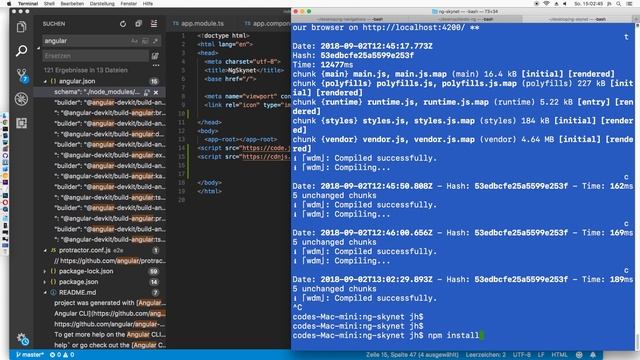Refresh the search results
640x360 pixels.
pos(122,24)
